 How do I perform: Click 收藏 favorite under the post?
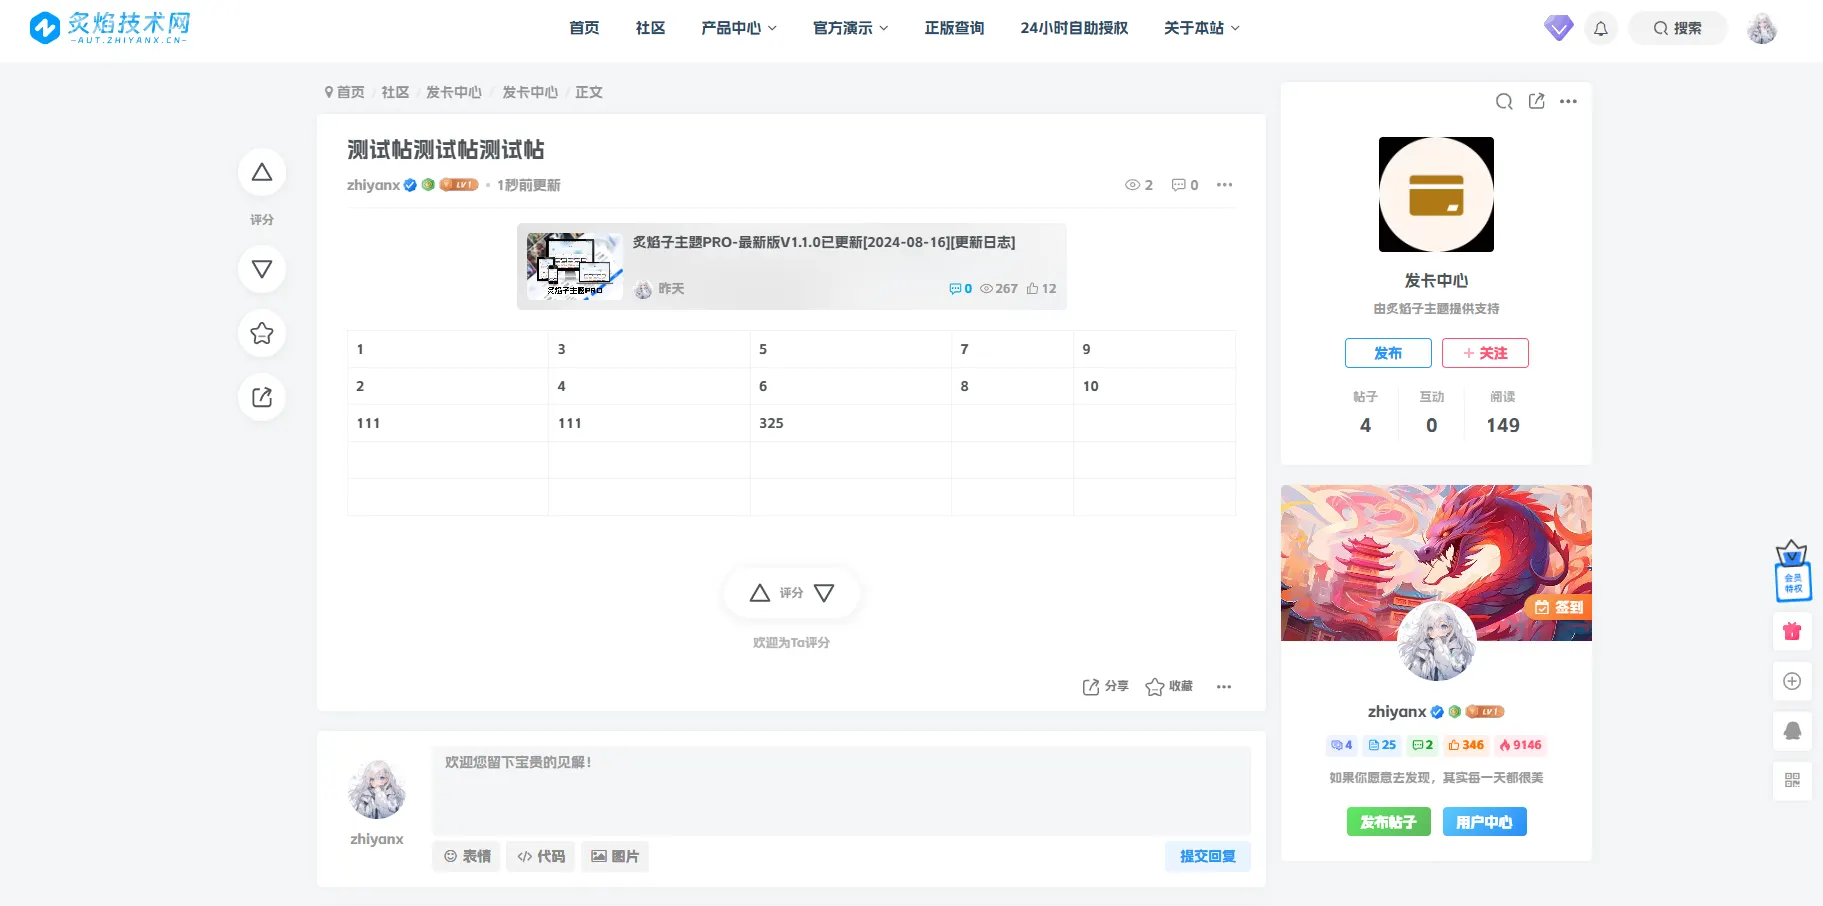point(1169,686)
